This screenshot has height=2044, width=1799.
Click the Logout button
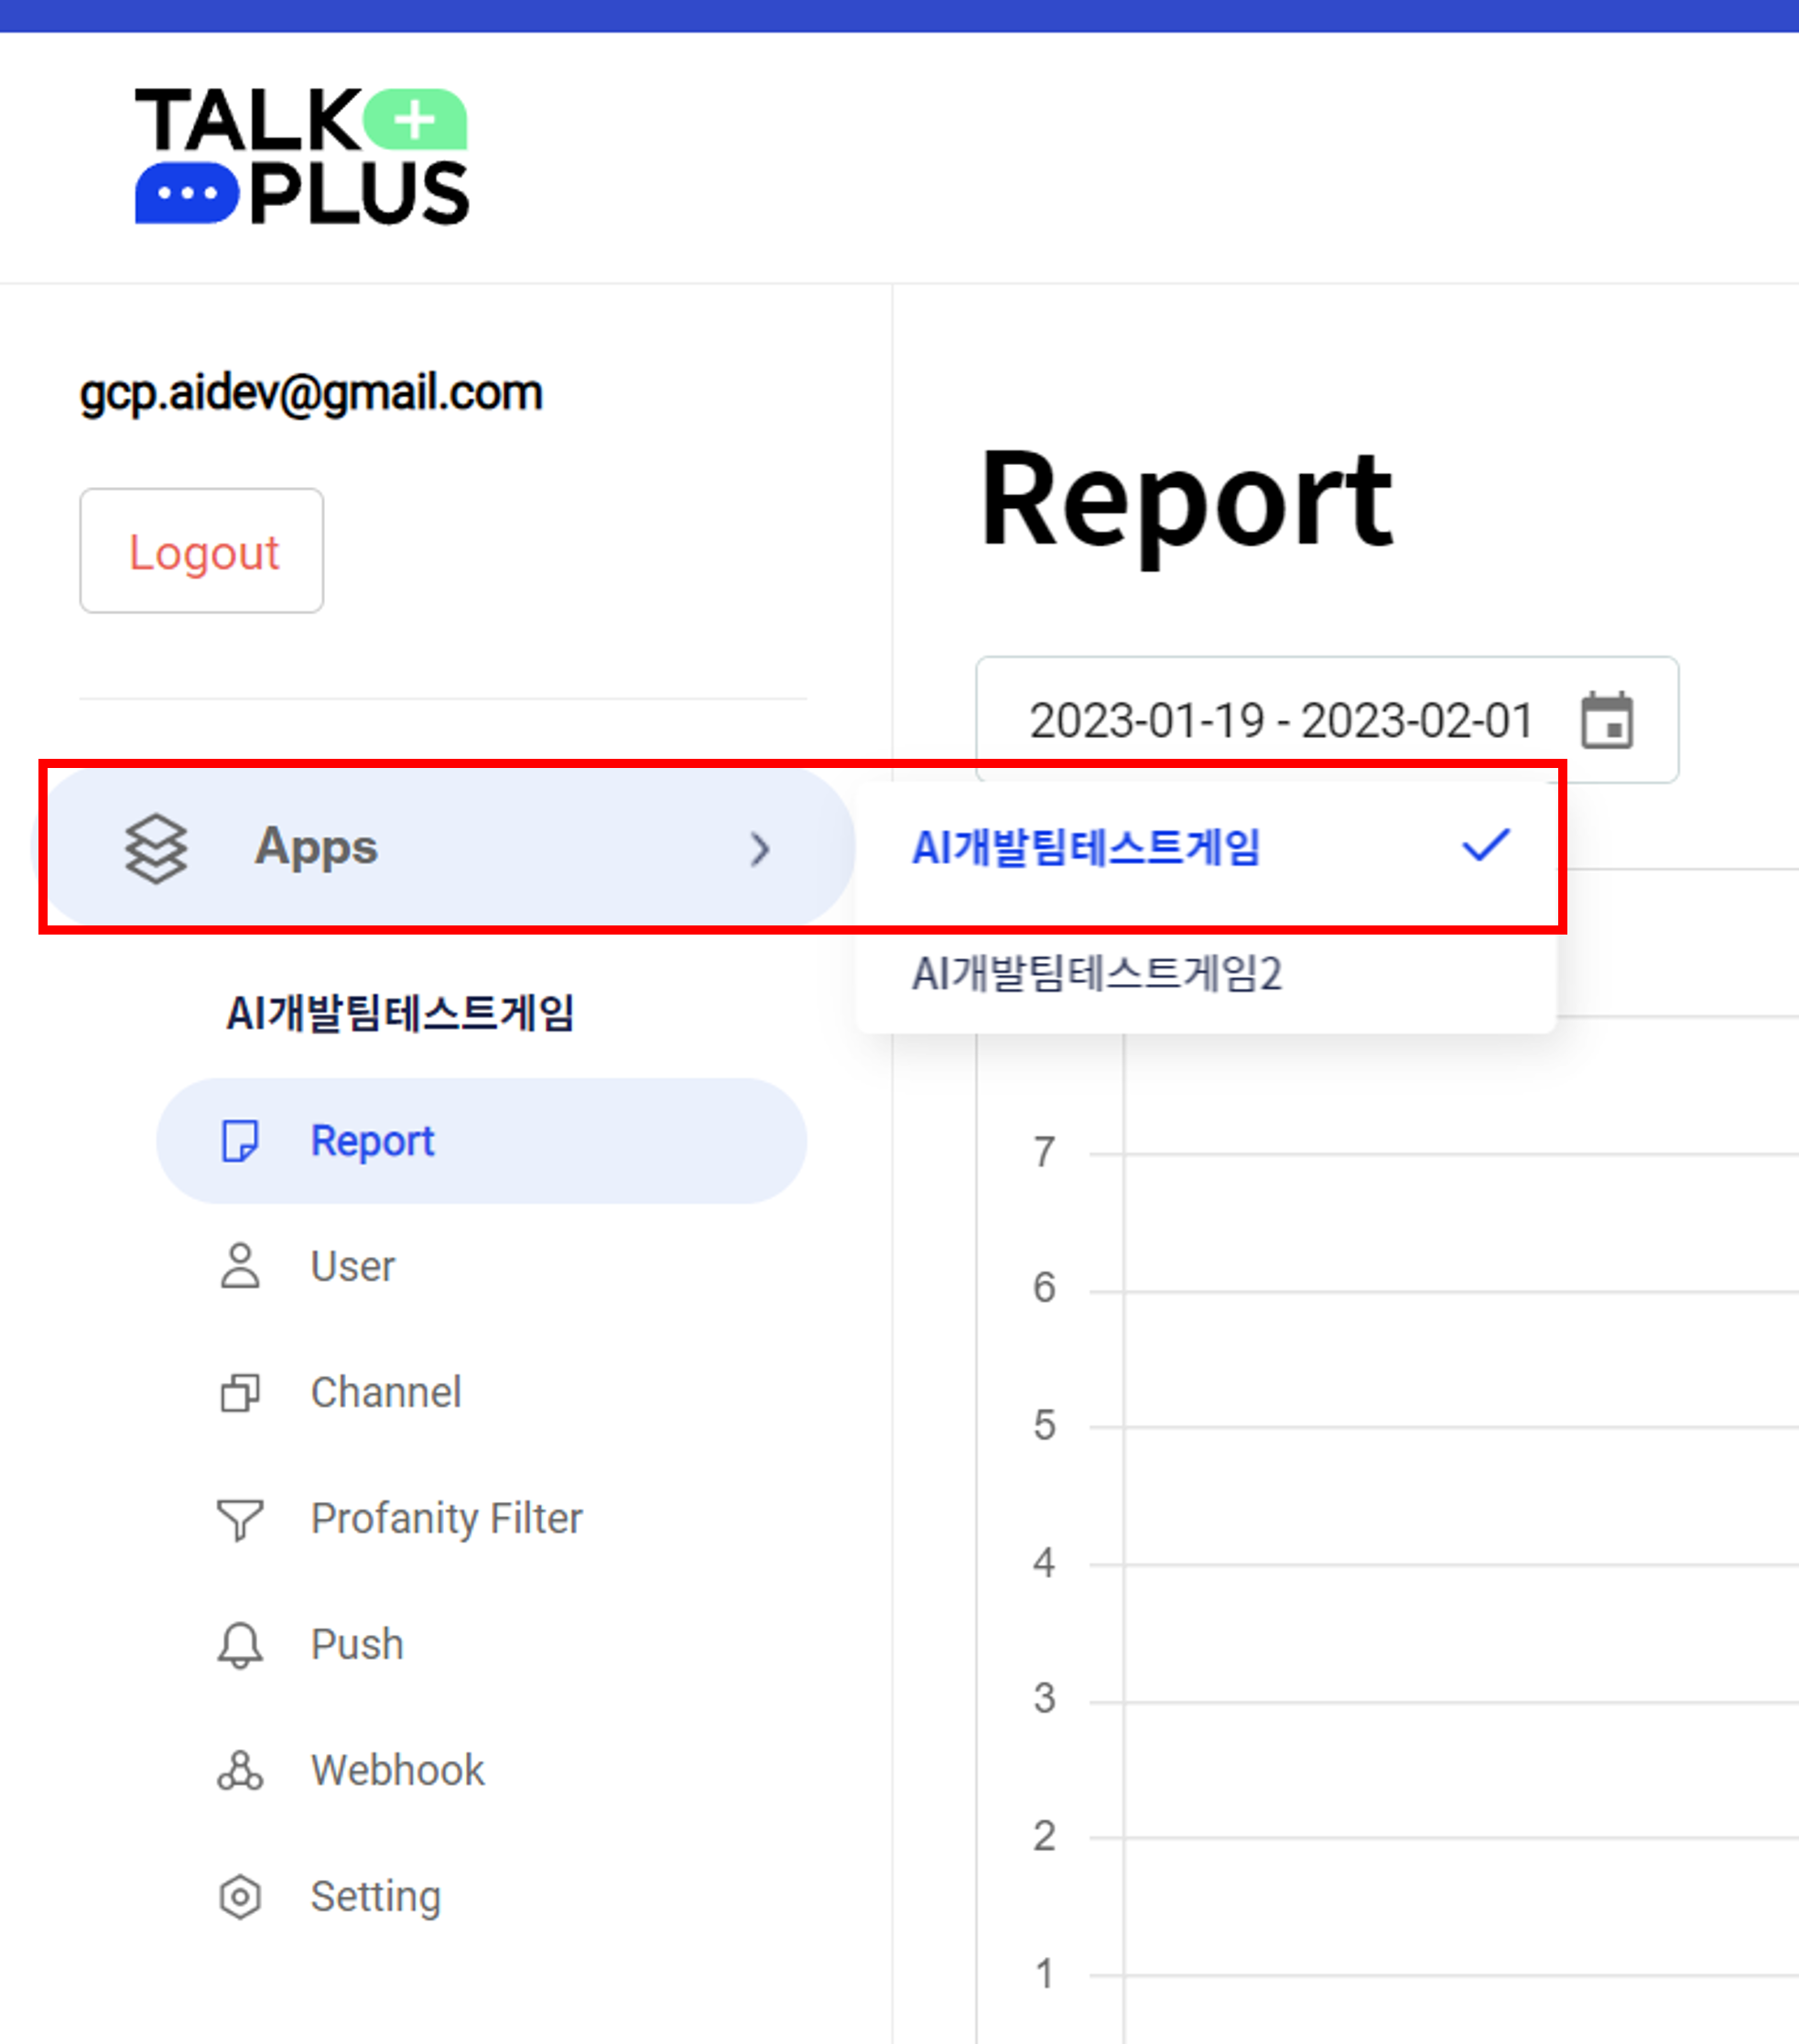pyautogui.click(x=202, y=551)
